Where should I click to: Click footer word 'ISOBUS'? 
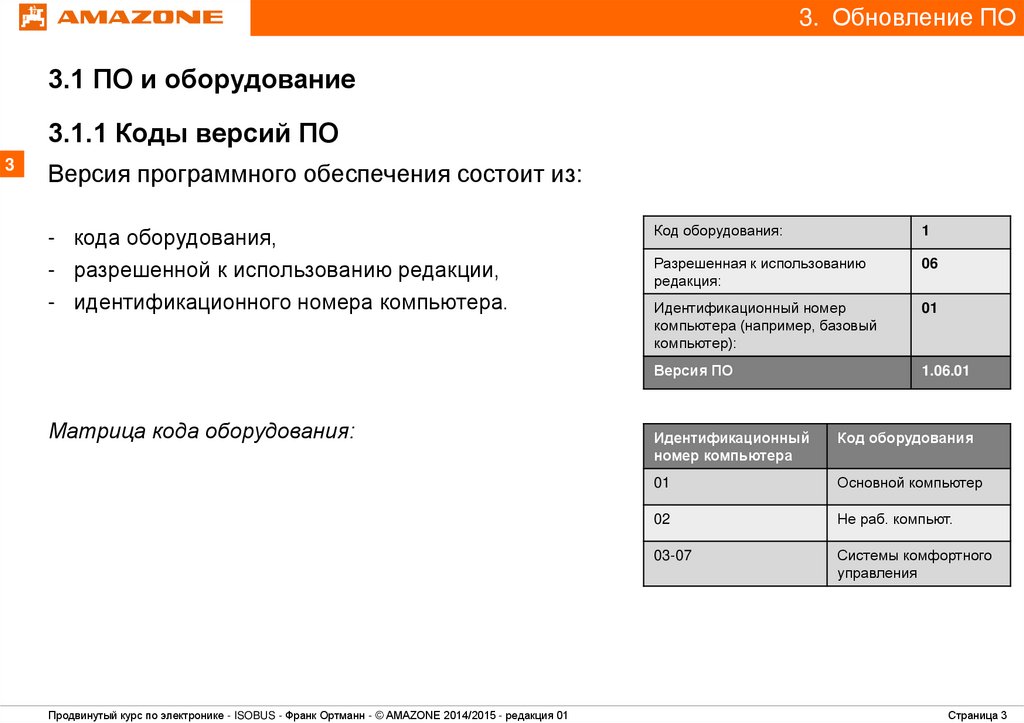255,716
